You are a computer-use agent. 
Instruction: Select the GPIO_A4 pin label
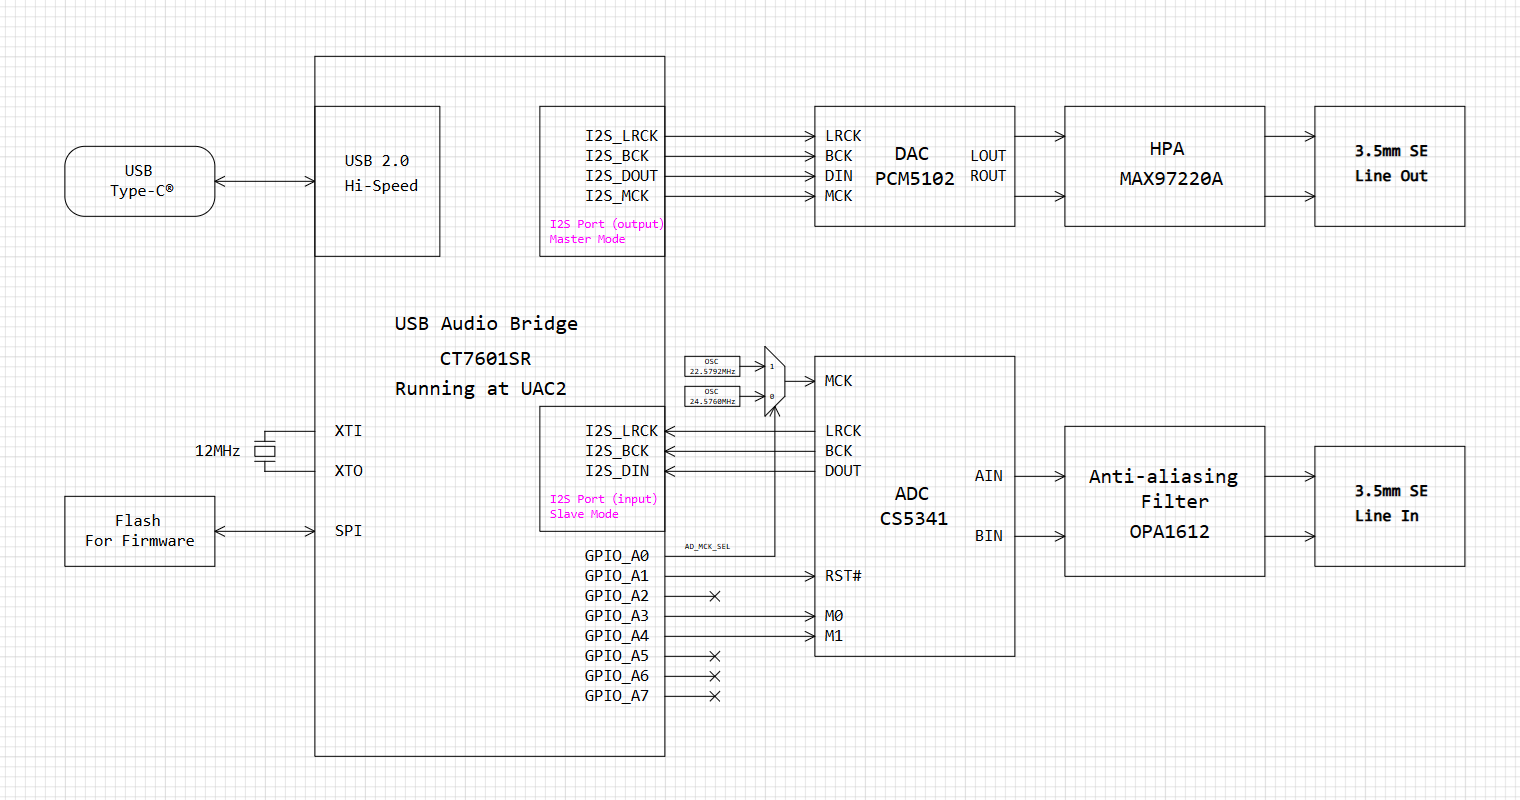617,636
